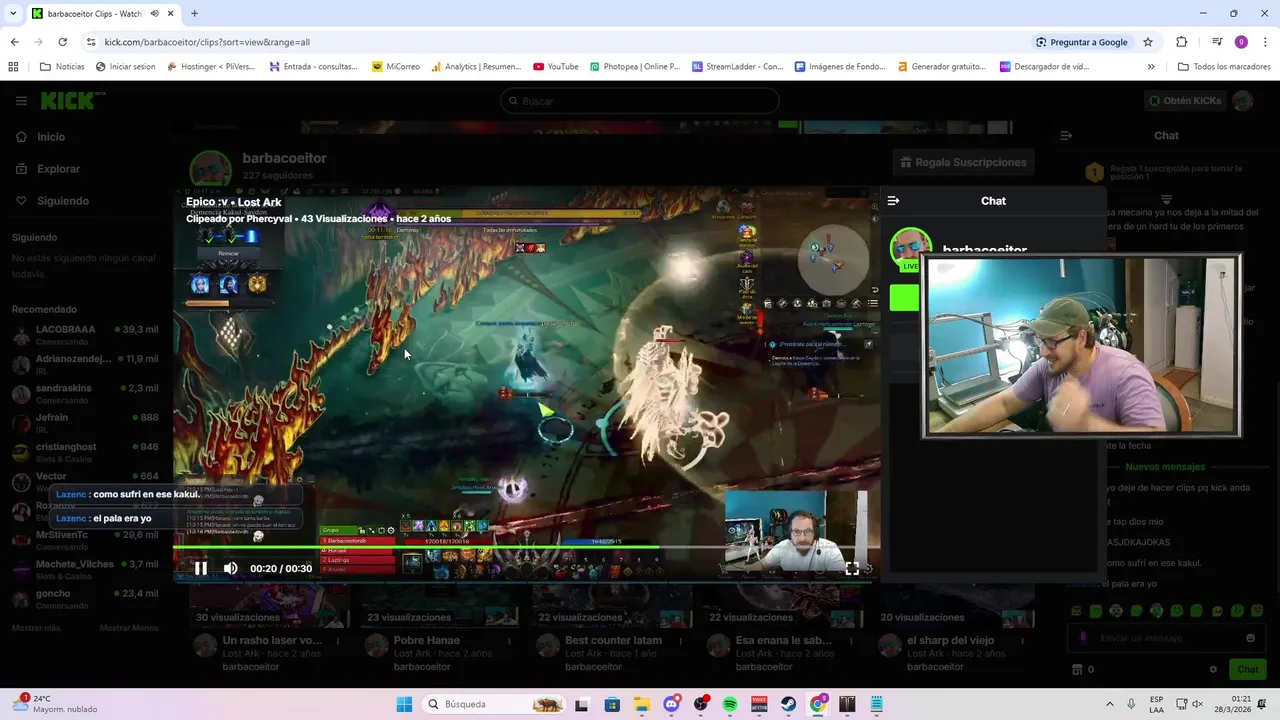Click the Obtén KICKs button

tap(1184, 101)
